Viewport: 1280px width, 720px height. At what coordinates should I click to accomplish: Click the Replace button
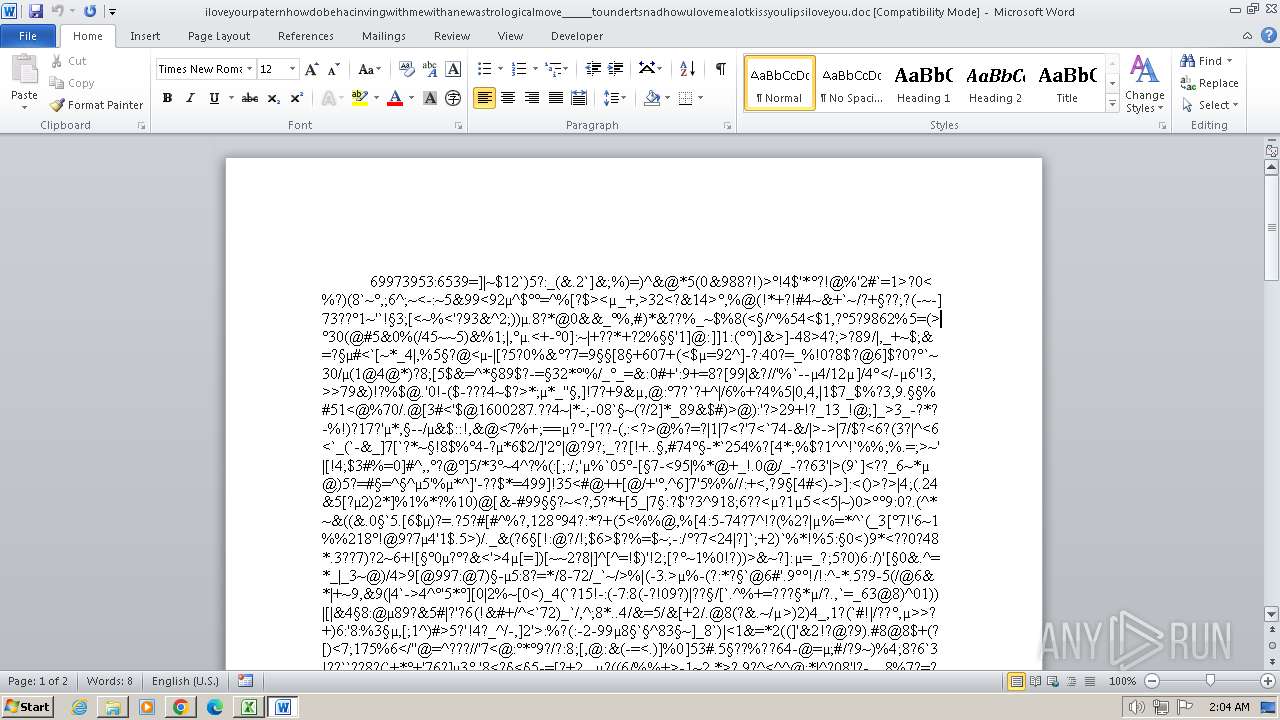[1209, 83]
